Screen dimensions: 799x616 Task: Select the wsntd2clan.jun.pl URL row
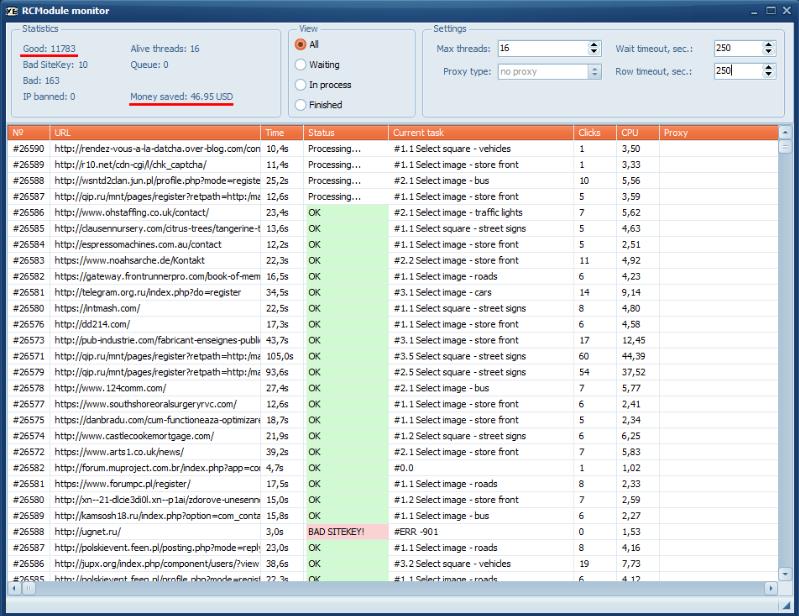tap(157, 180)
